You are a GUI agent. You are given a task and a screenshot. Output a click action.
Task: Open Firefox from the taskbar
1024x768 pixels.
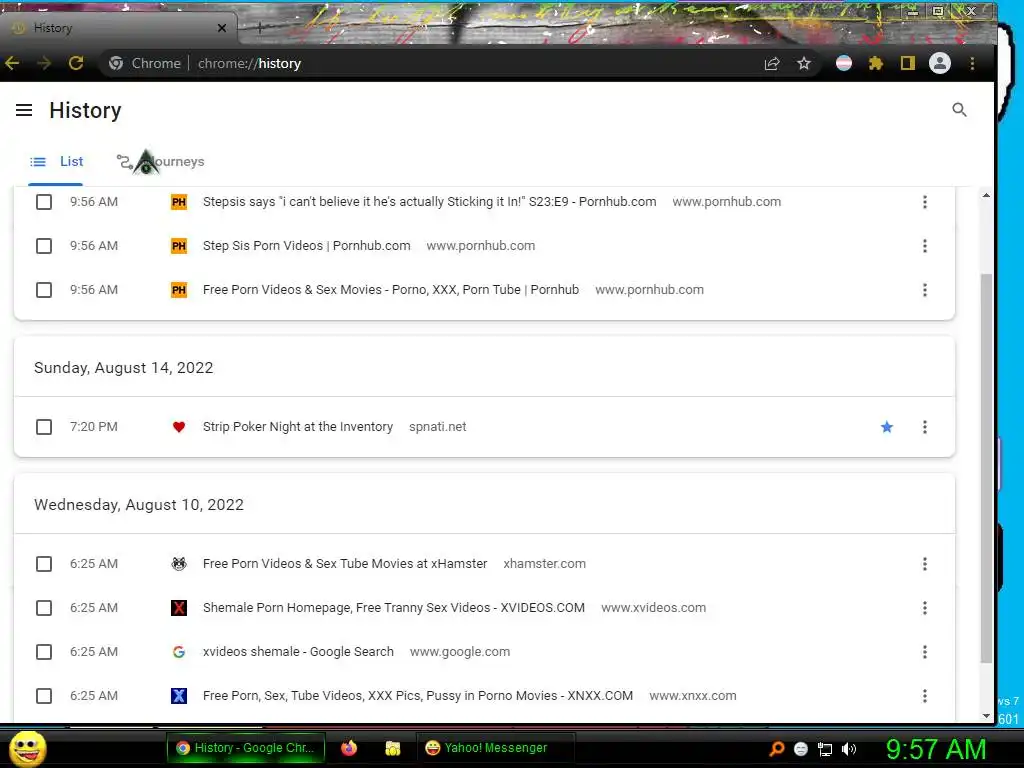coord(349,748)
